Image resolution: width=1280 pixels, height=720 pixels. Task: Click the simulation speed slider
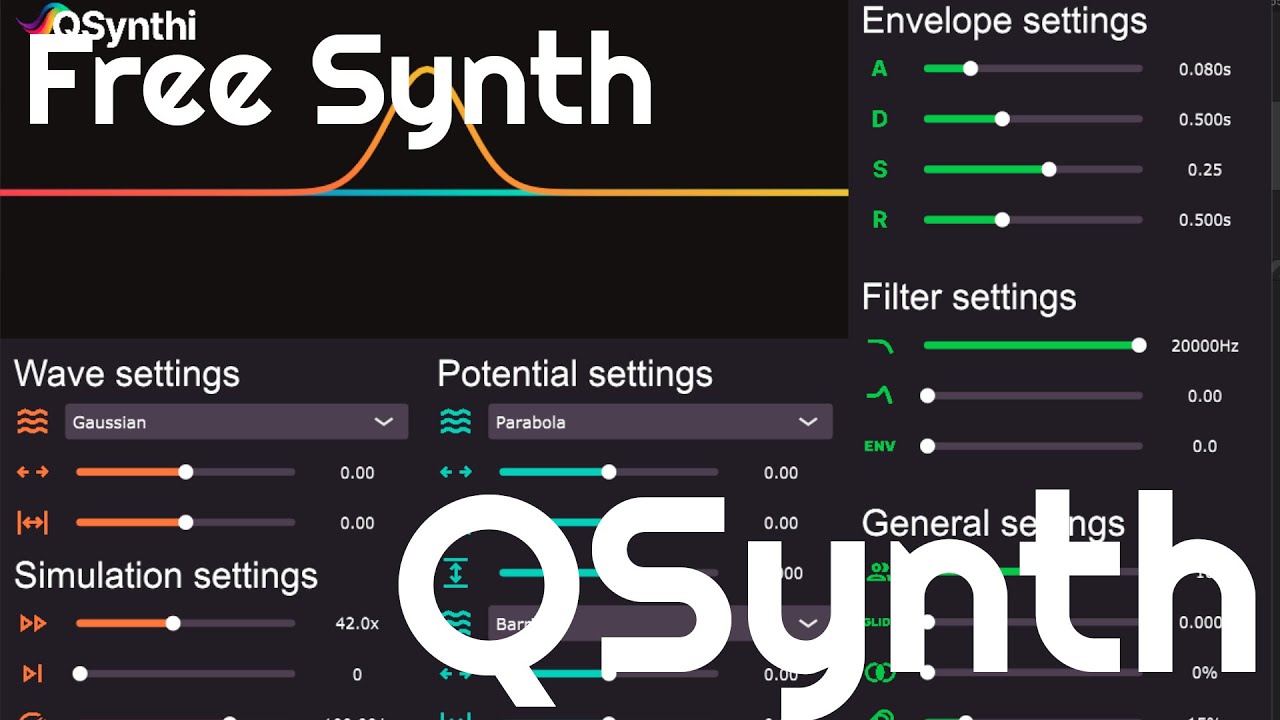coord(186,624)
